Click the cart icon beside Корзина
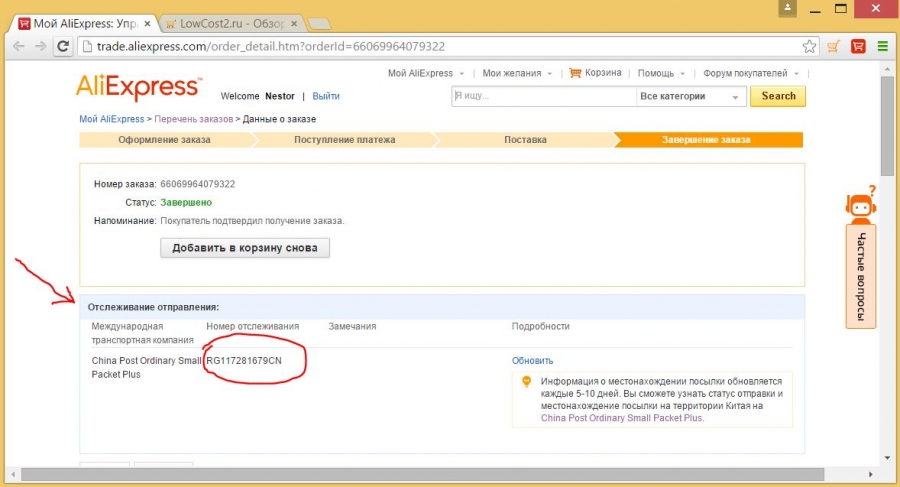This screenshot has height=487, width=900. click(575, 73)
